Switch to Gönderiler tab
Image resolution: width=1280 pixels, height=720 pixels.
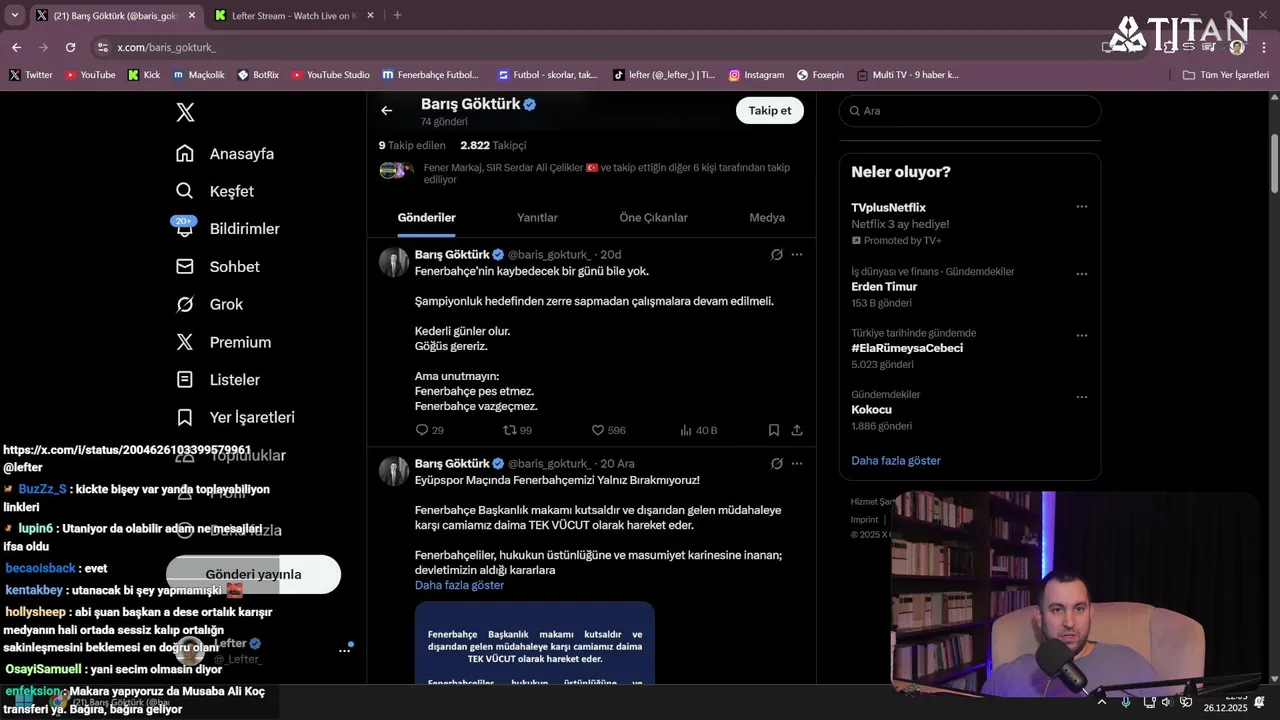point(427,217)
